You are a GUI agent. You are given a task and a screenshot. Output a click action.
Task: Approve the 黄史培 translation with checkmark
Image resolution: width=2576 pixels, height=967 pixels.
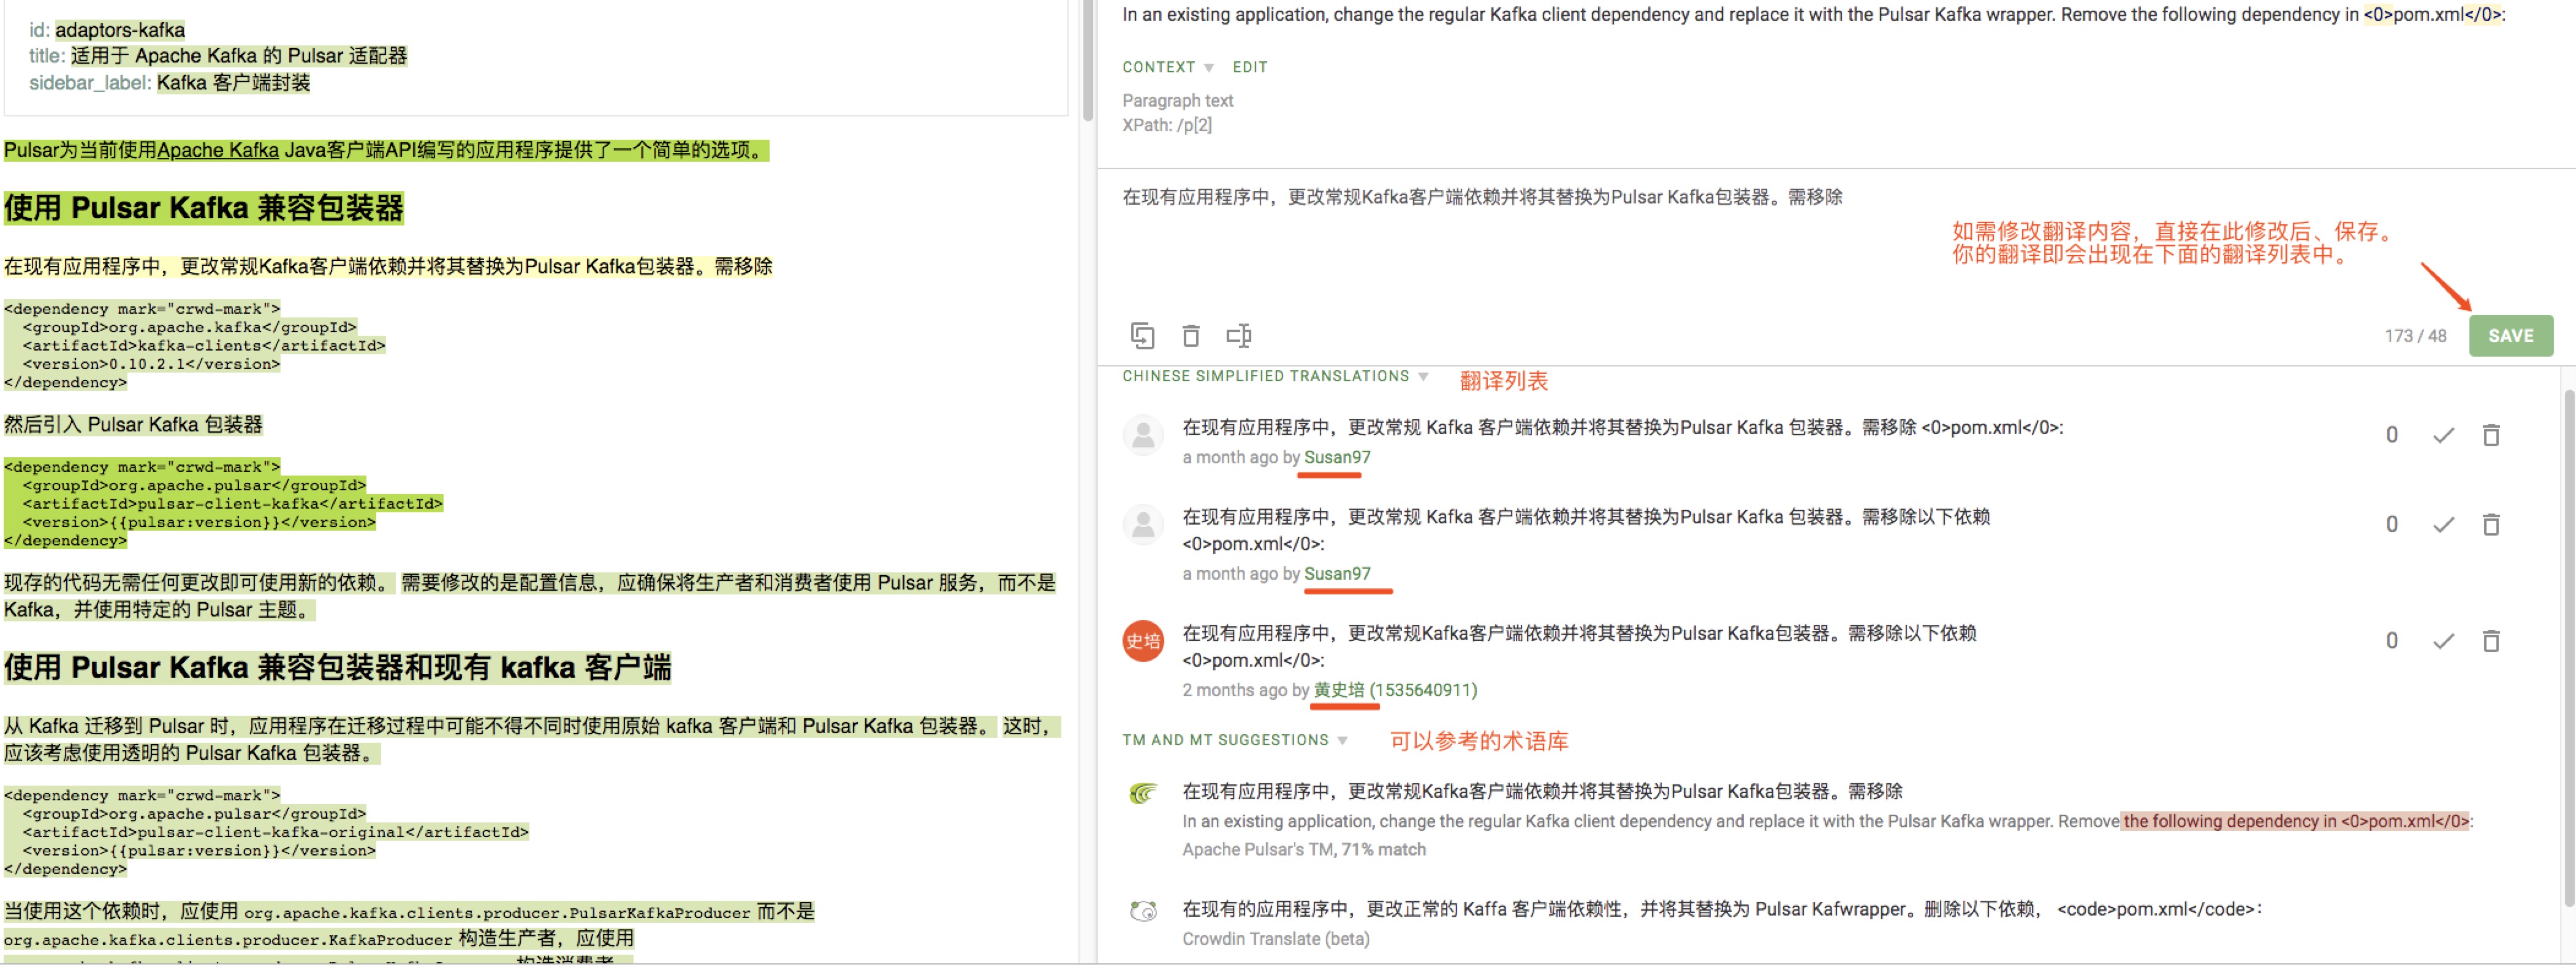point(2443,641)
